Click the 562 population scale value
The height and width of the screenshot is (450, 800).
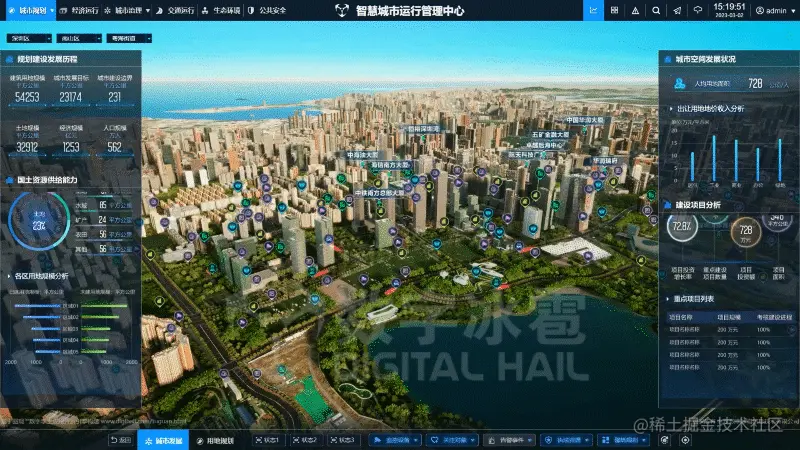(114, 147)
